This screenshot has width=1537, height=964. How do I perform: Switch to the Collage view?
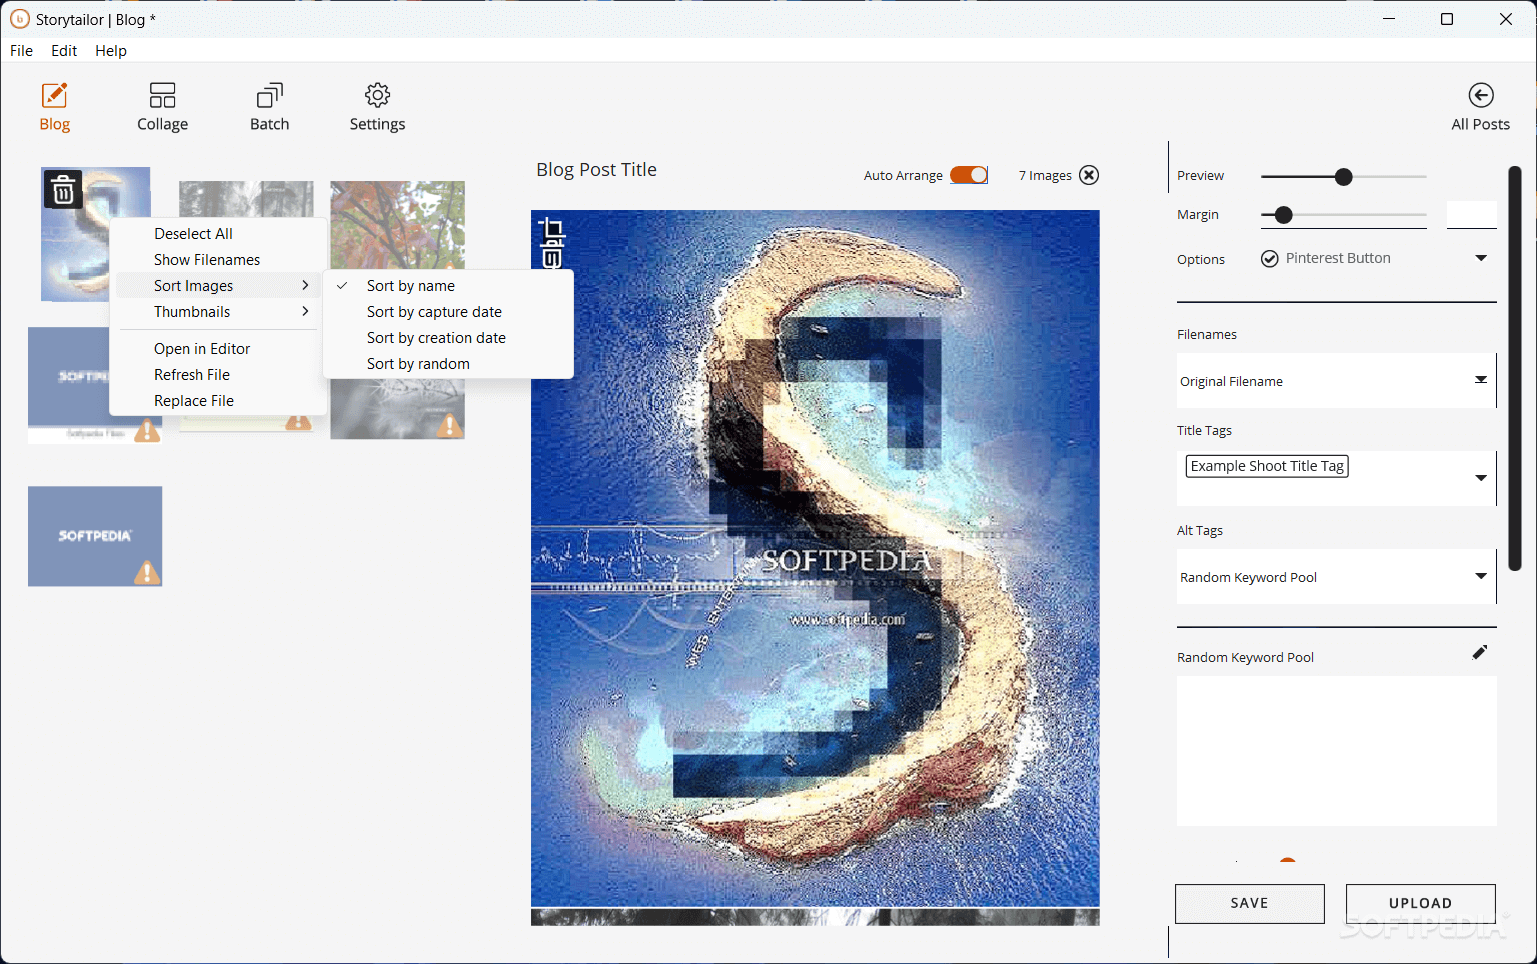tap(162, 107)
